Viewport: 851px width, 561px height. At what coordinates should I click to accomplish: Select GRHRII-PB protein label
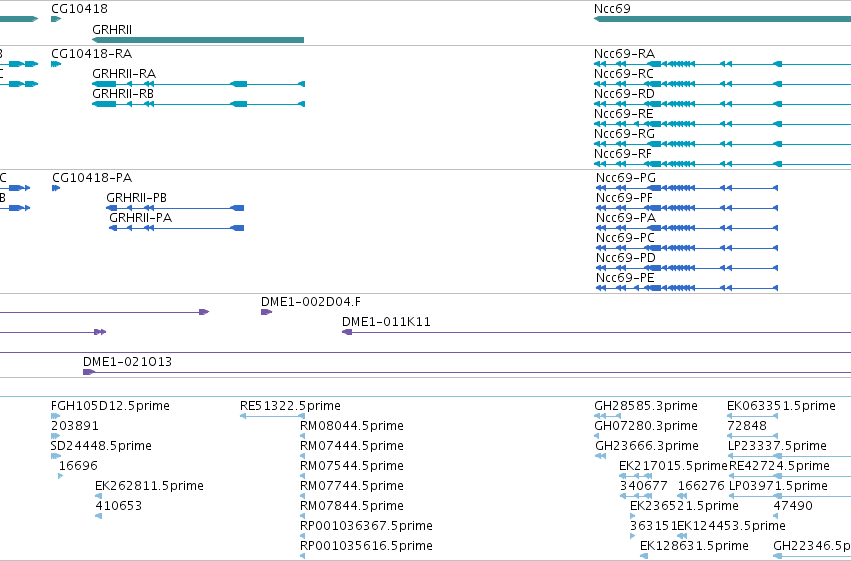click(x=137, y=198)
